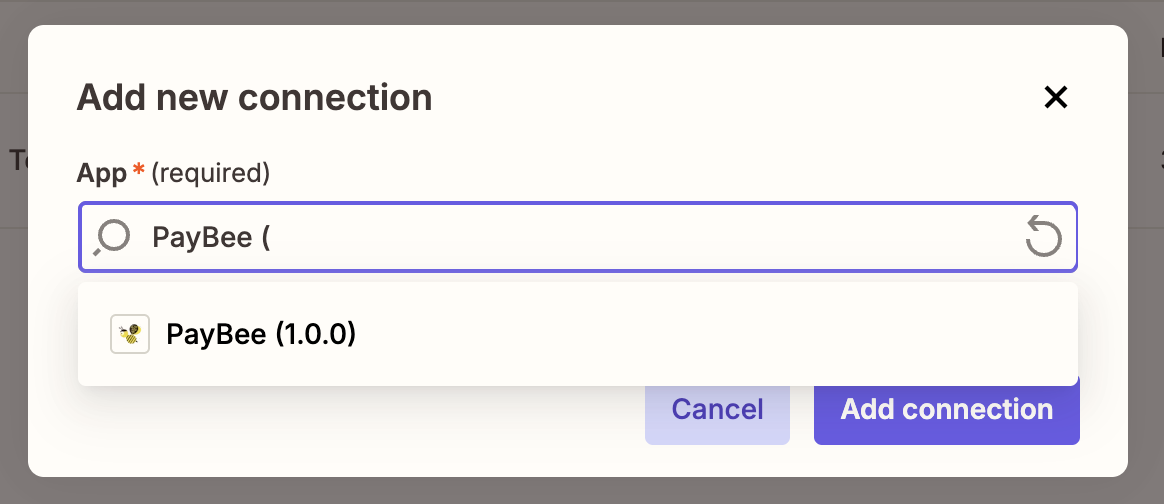Click the "(required)" text next to App
Image resolution: width=1164 pixels, height=504 pixels.
(210, 173)
